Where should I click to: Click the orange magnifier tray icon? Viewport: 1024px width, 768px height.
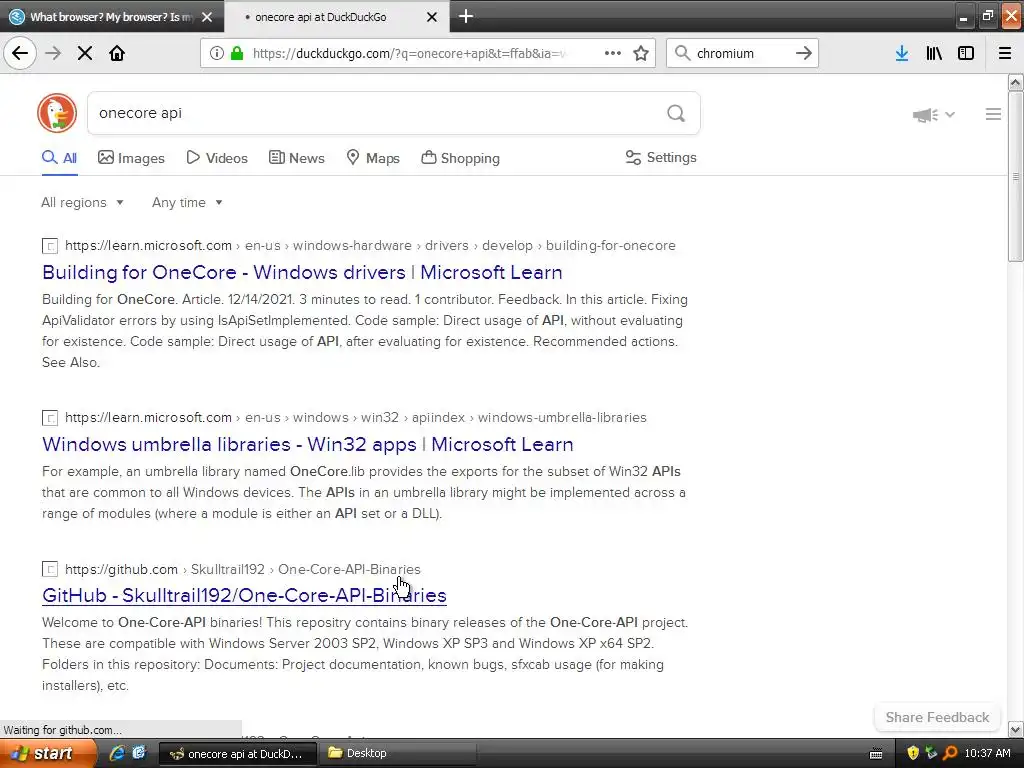[950, 753]
